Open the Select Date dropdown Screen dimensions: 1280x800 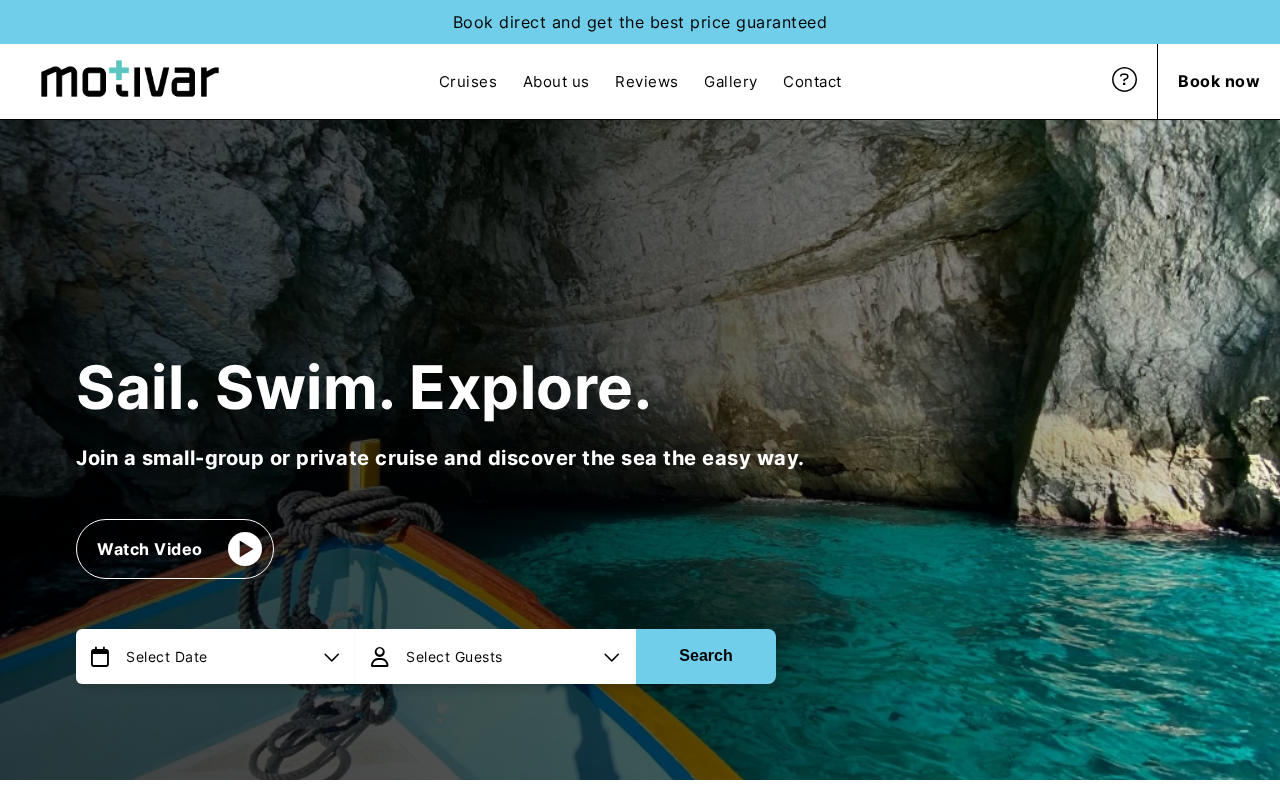215,657
